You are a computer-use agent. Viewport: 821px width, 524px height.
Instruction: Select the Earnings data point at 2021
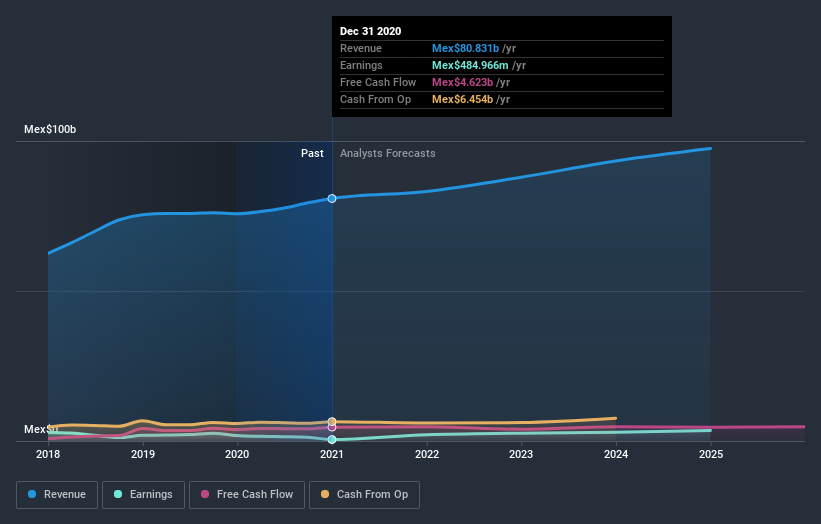[x=332, y=439]
